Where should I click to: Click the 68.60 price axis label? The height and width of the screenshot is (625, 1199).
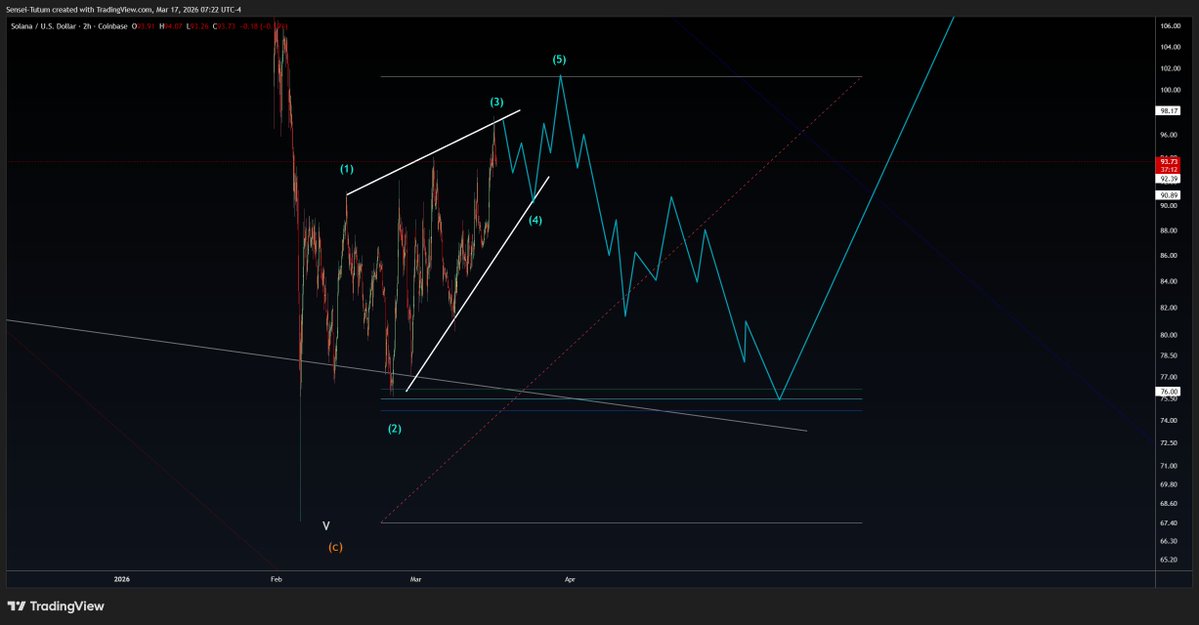click(1170, 504)
